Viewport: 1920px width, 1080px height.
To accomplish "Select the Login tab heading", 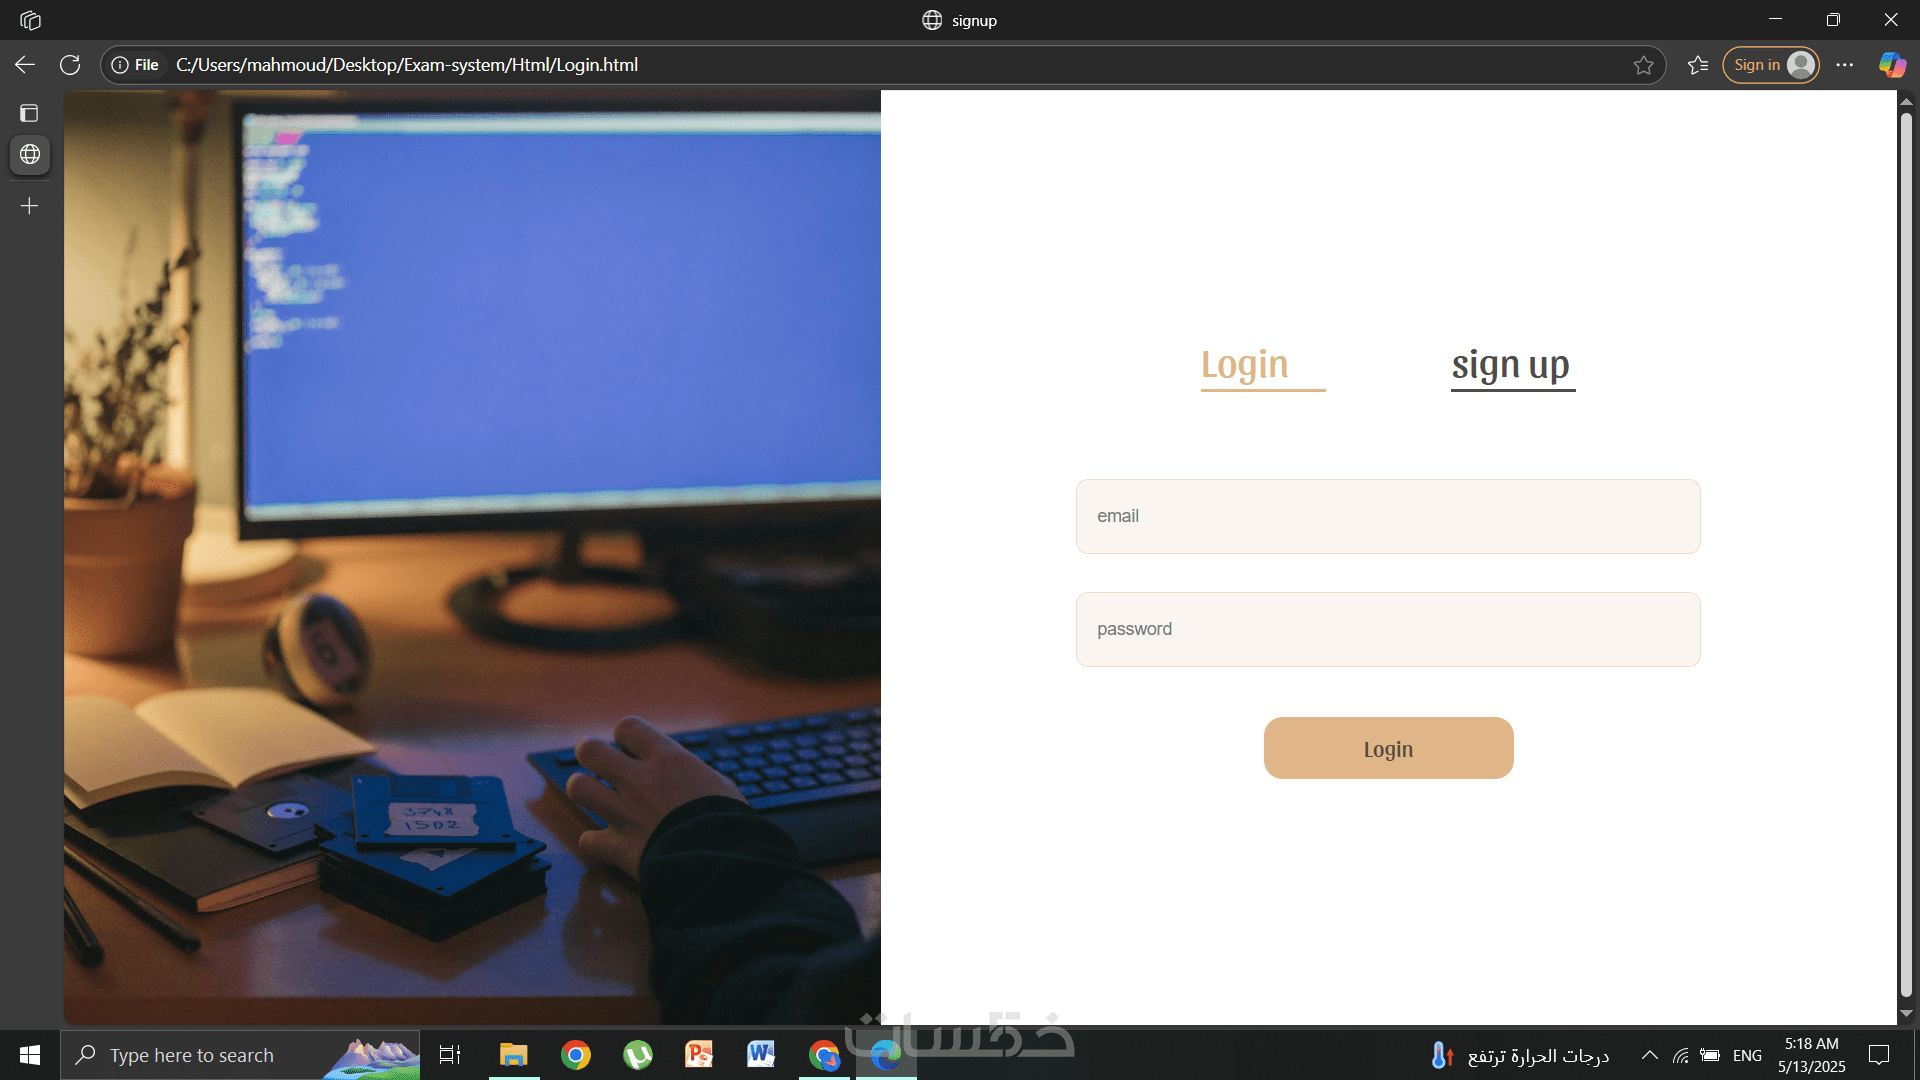I will (1245, 365).
